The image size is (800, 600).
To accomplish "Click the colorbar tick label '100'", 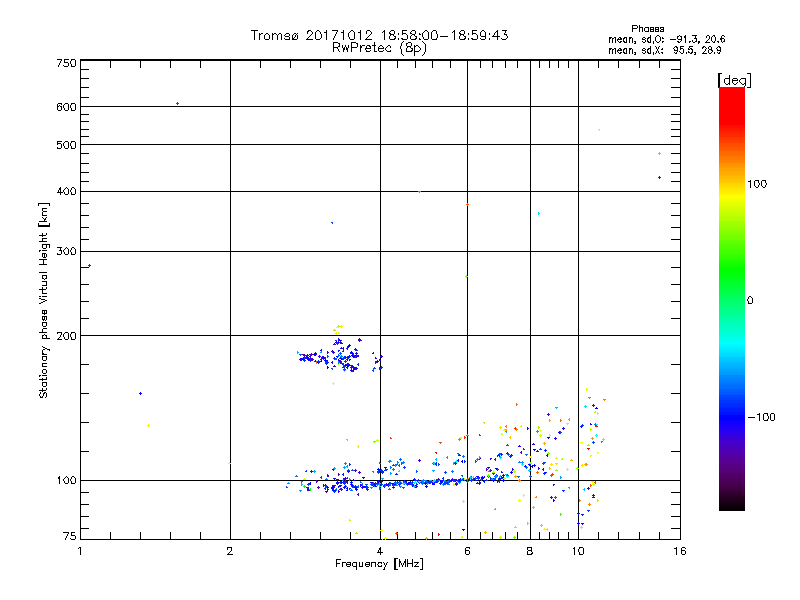I will (757, 184).
